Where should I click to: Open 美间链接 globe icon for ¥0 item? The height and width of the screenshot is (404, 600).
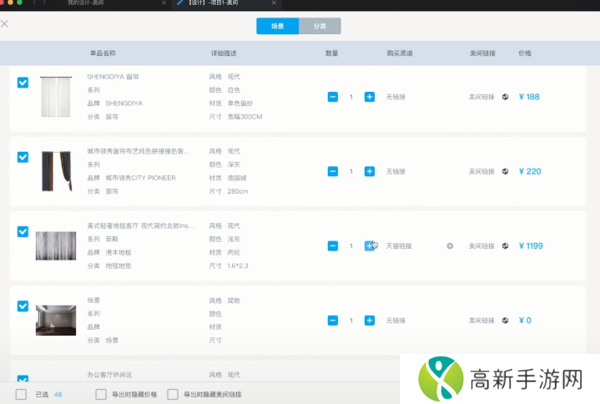[x=505, y=321]
